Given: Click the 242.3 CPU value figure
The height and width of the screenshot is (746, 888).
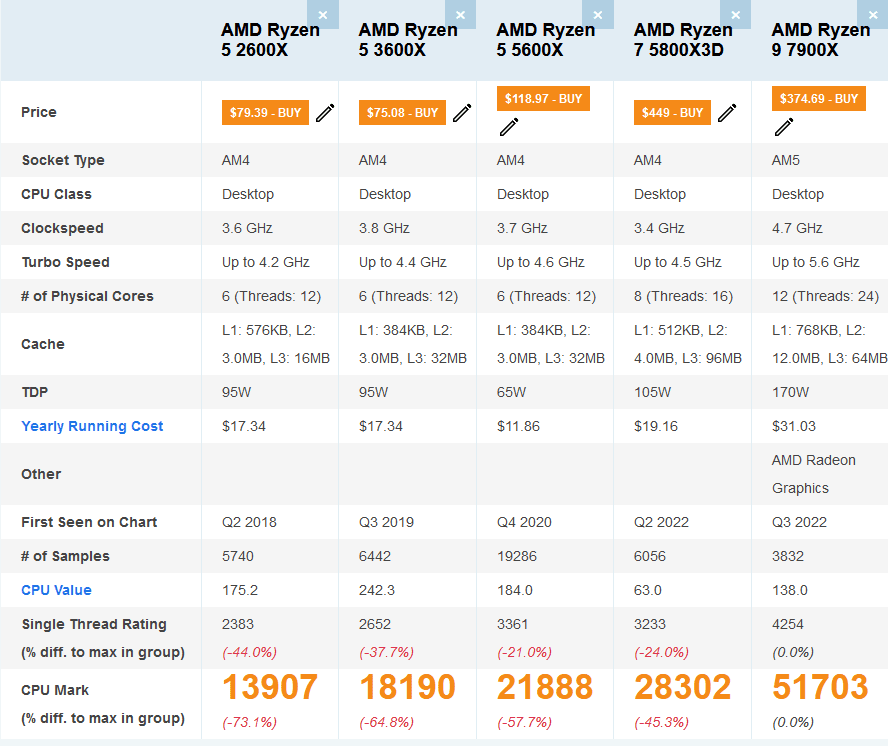Looking at the screenshot, I should tap(377, 590).
